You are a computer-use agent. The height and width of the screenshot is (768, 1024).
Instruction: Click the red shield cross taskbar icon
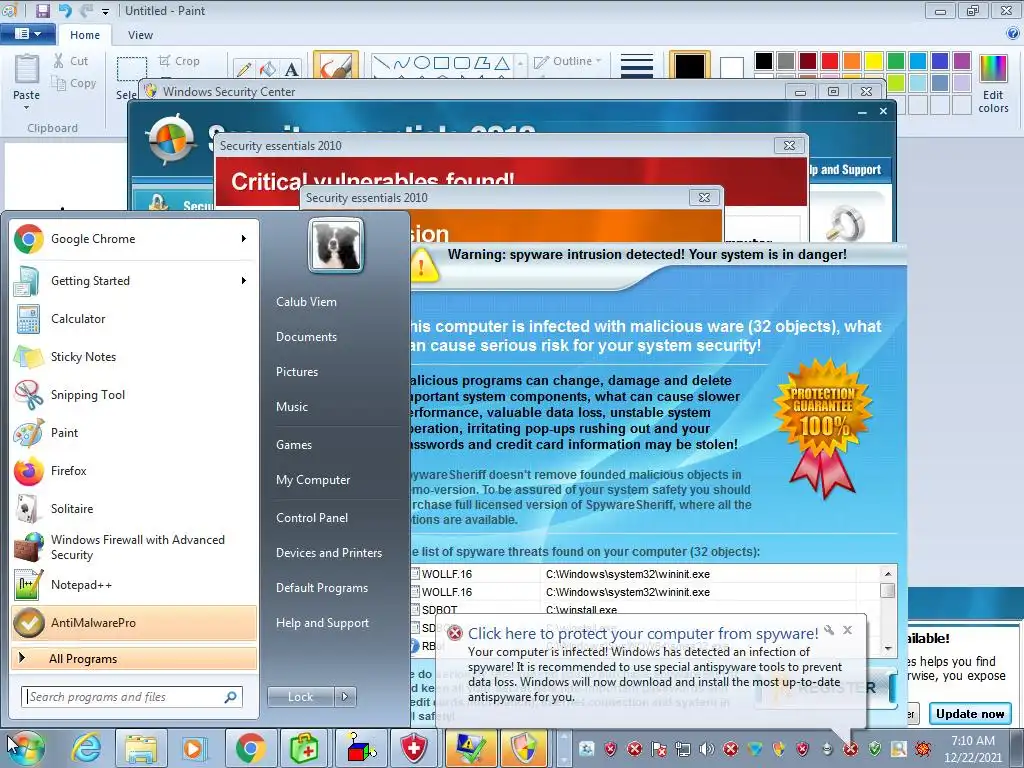(414, 748)
